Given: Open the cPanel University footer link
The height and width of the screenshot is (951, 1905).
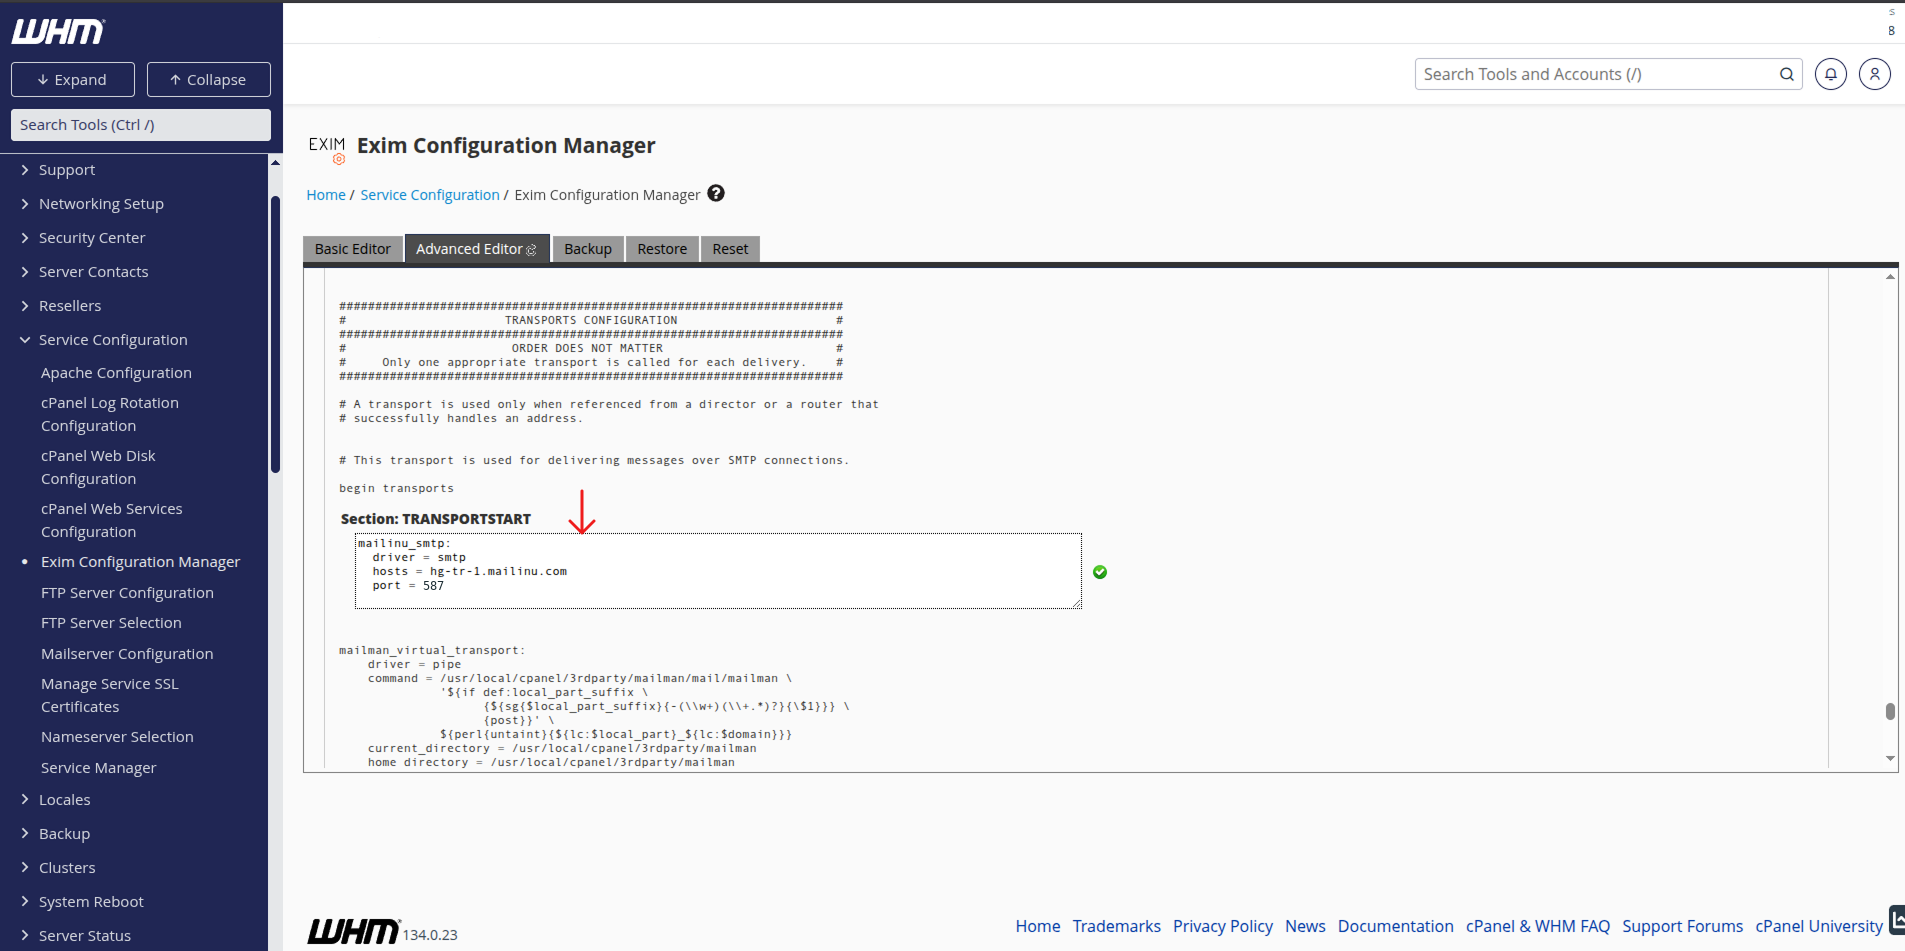Looking at the screenshot, I should click(x=1819, y=926).
